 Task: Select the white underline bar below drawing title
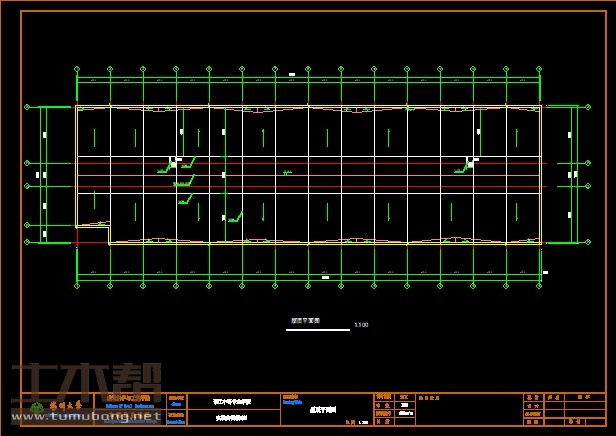click(x=317, y=328)
